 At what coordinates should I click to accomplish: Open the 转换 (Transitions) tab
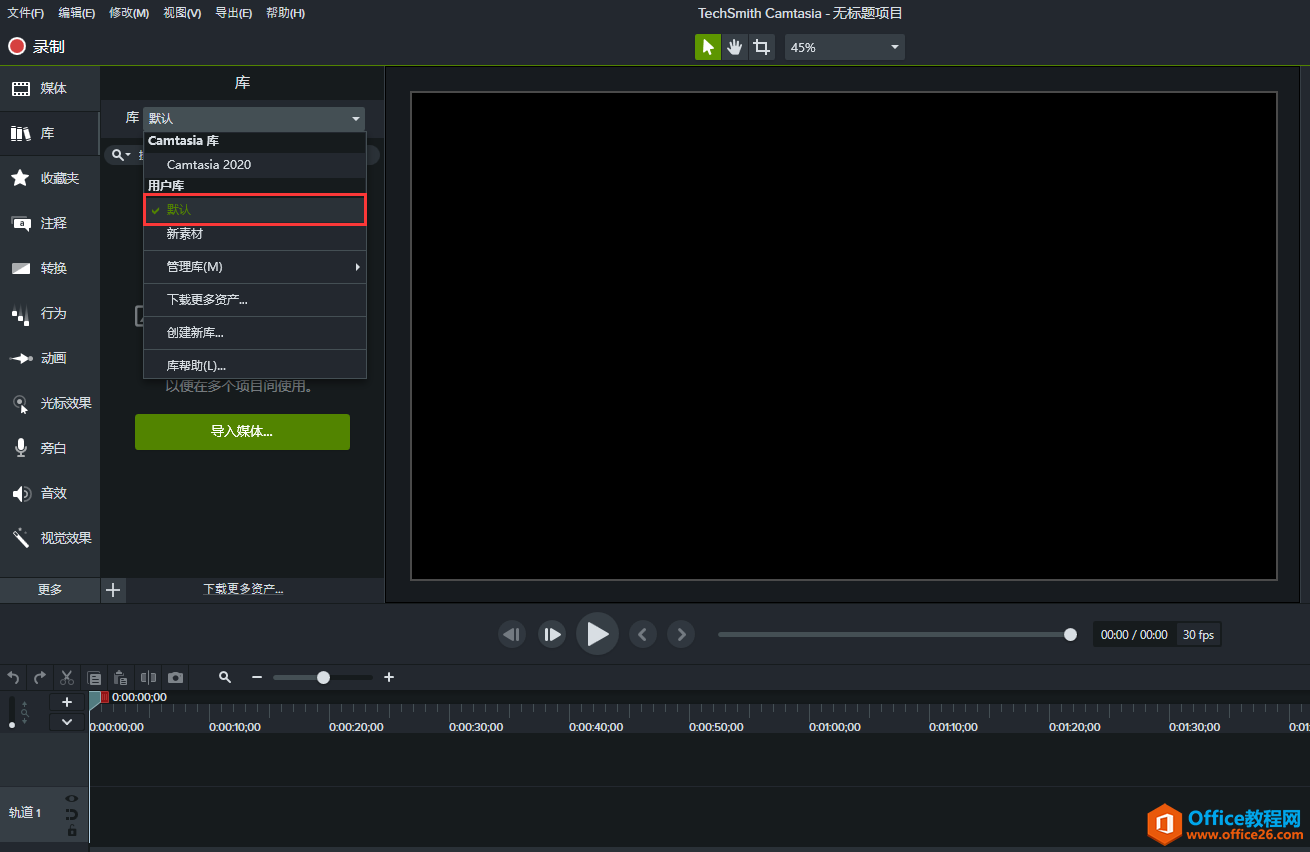(x=49, y=268)
